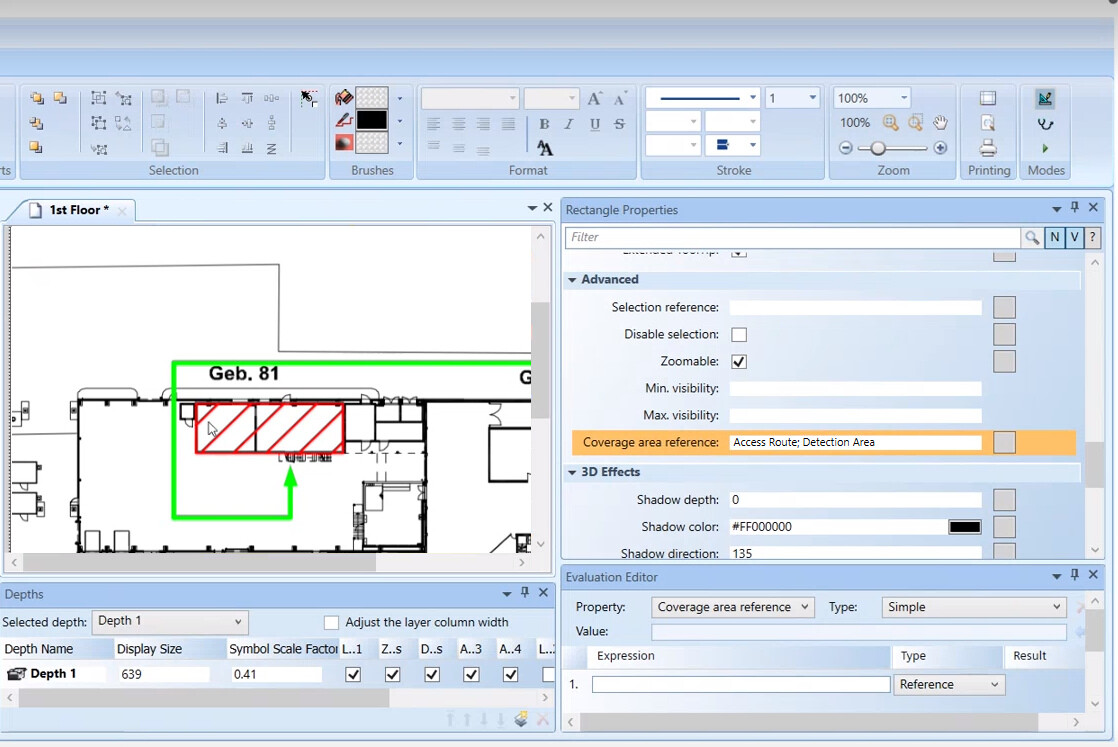Select the fill color brush icon

(x=342, y=99)
